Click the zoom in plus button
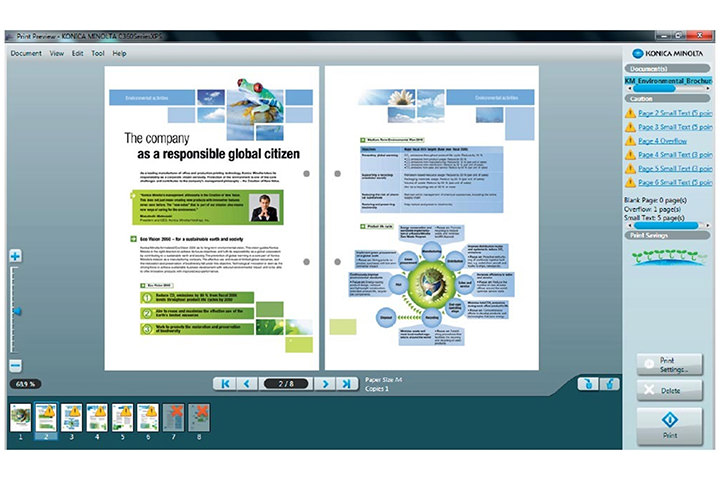 pos(15,257)
